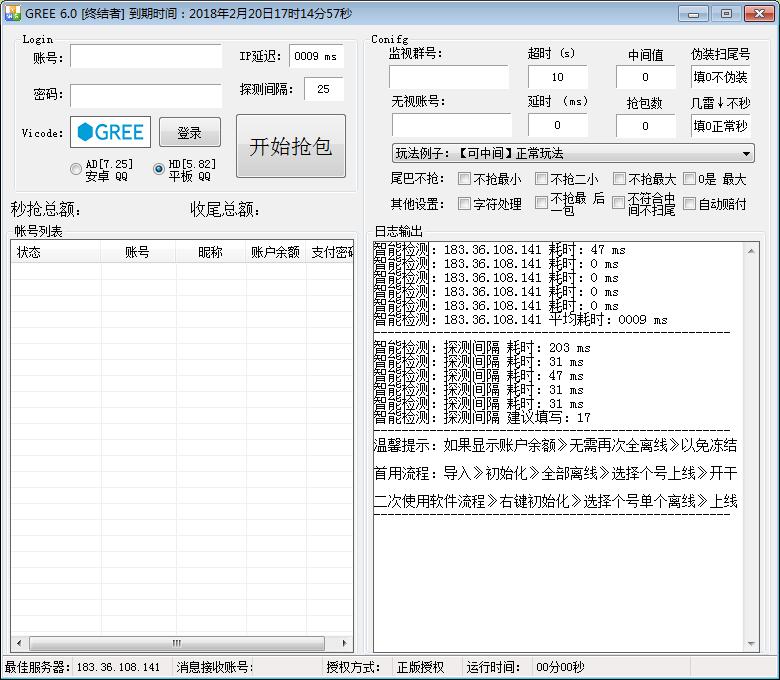The image size is (780, 680).
Task: Toggle the 不抢二小 checkbox
Action: point(541,179)
